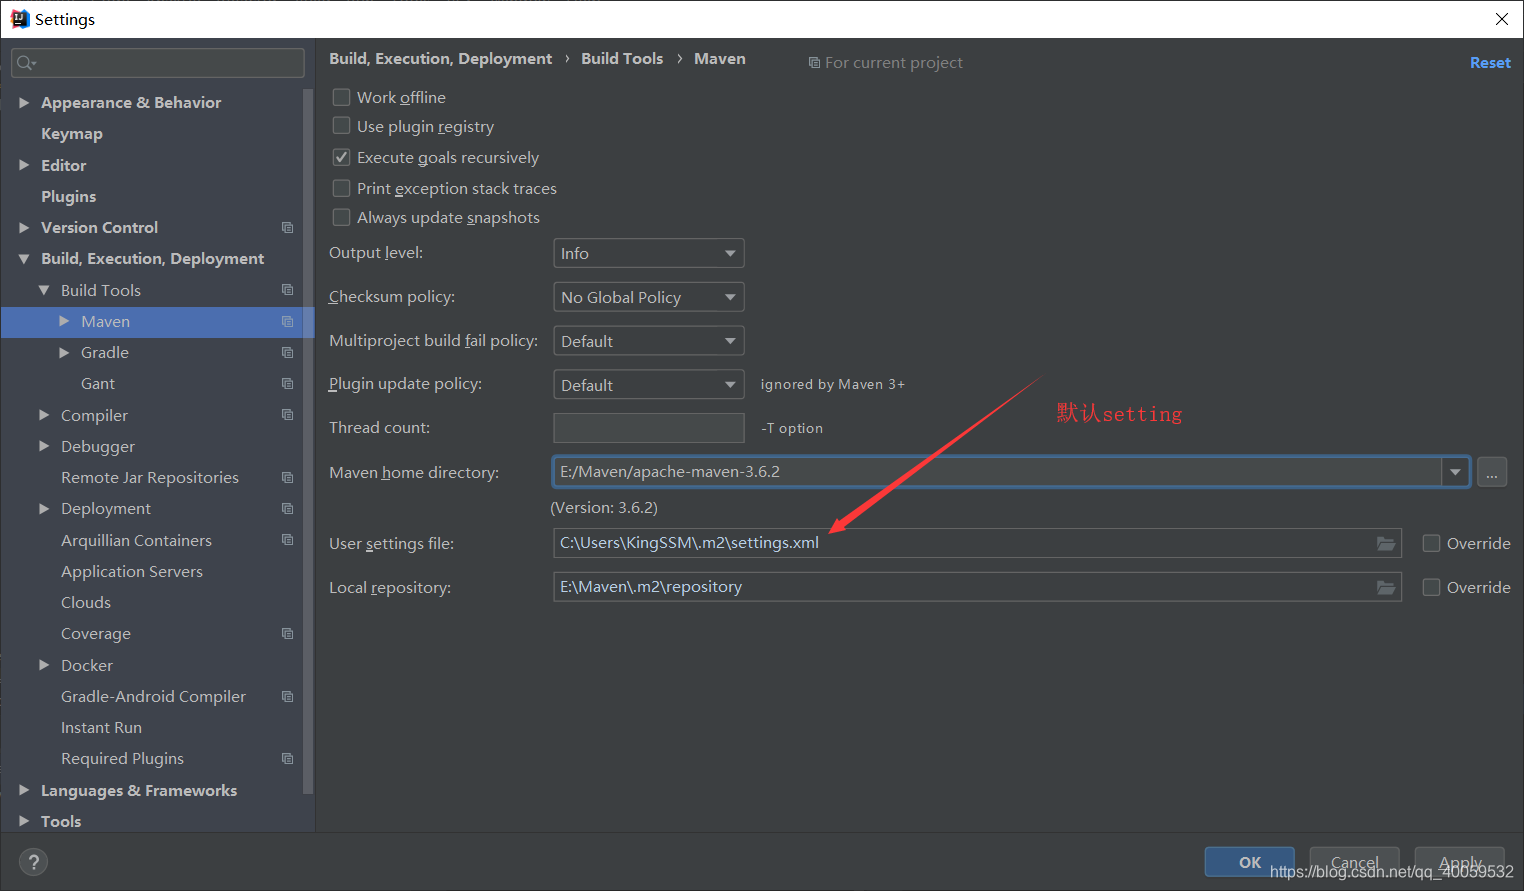Select Keymap in the settings tree
The width and height of the screenshot is (1524, 891).
72,134
